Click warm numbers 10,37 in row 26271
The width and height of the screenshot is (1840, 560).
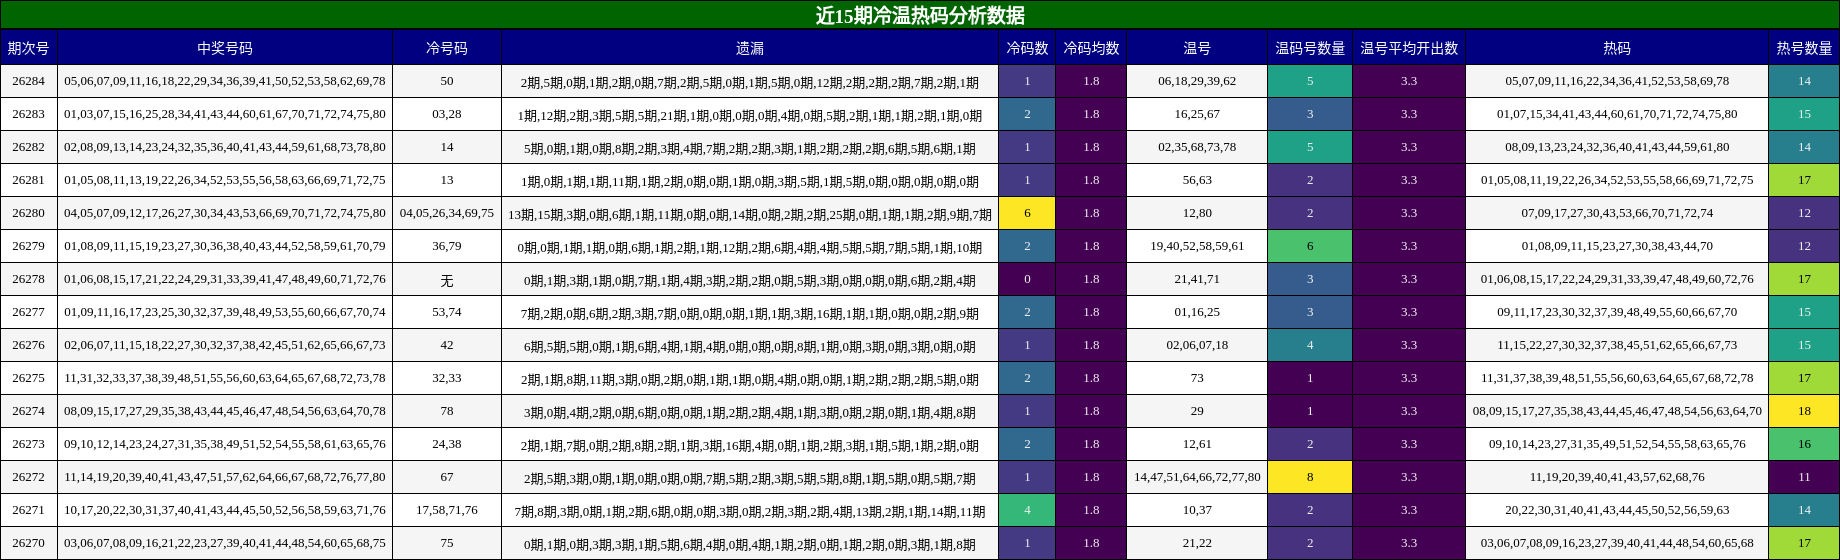pyautogui.click(x=1197, y=510)
